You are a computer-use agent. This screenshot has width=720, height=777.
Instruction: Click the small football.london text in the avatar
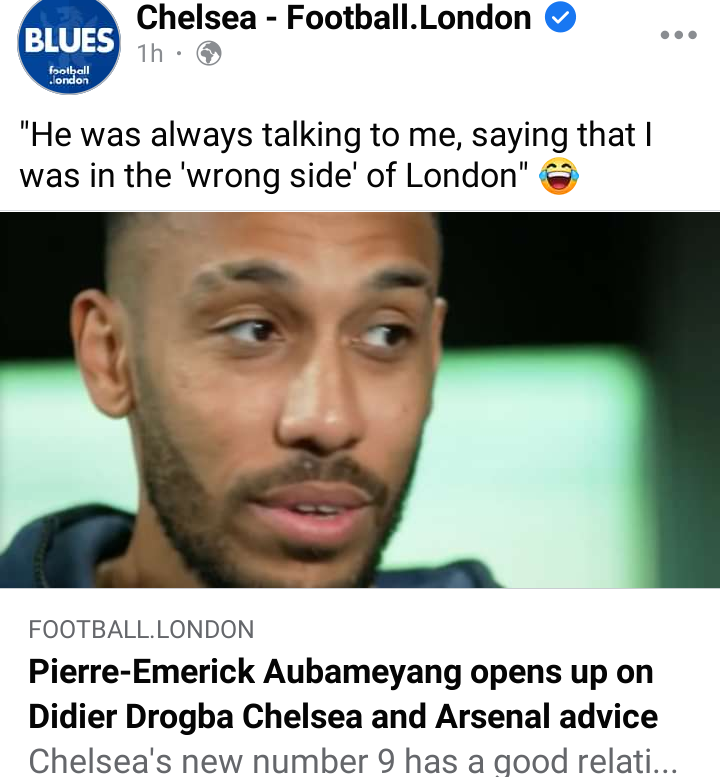[69, 75]
